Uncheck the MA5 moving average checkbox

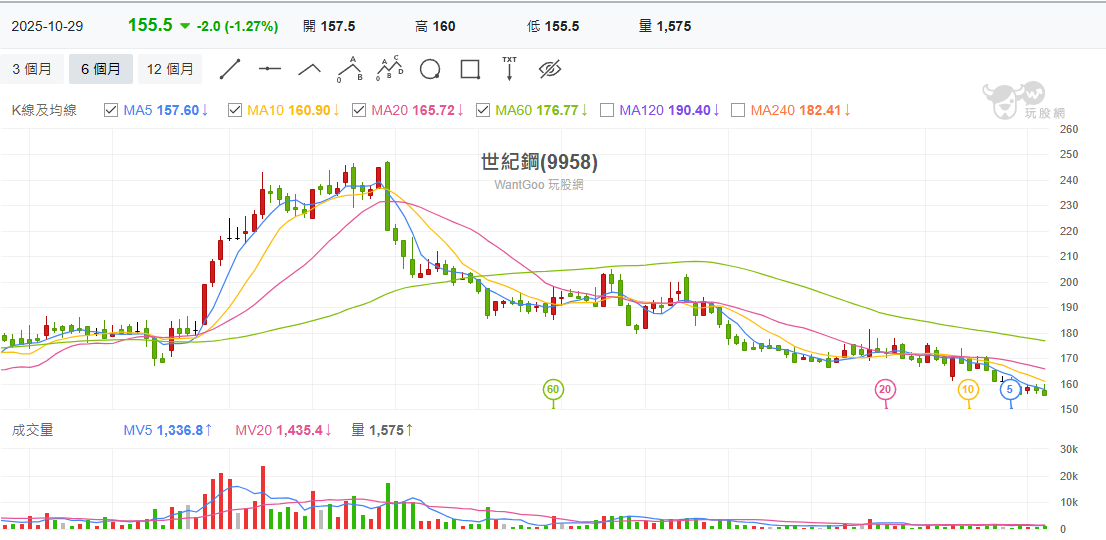coord(112,110)
